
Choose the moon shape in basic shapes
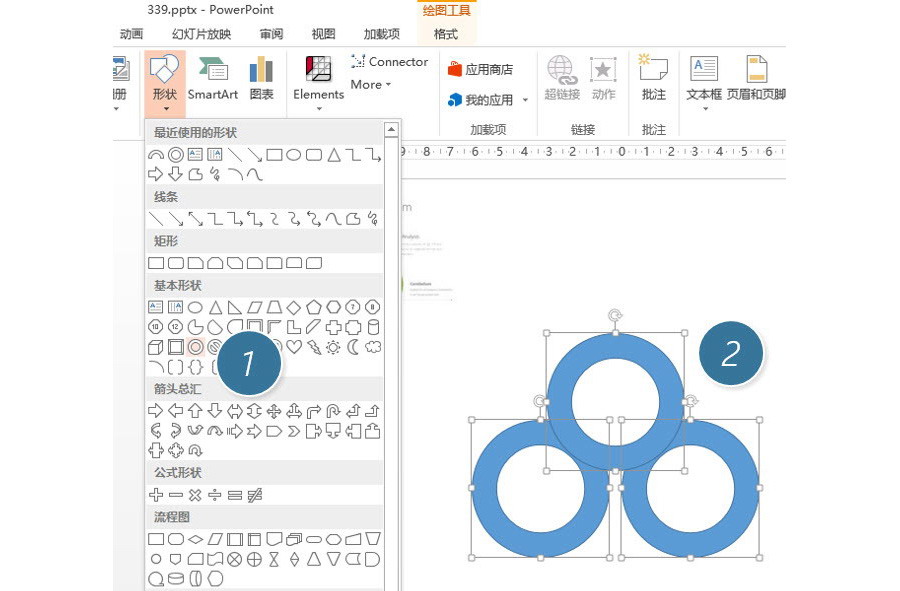coord(352,347)
